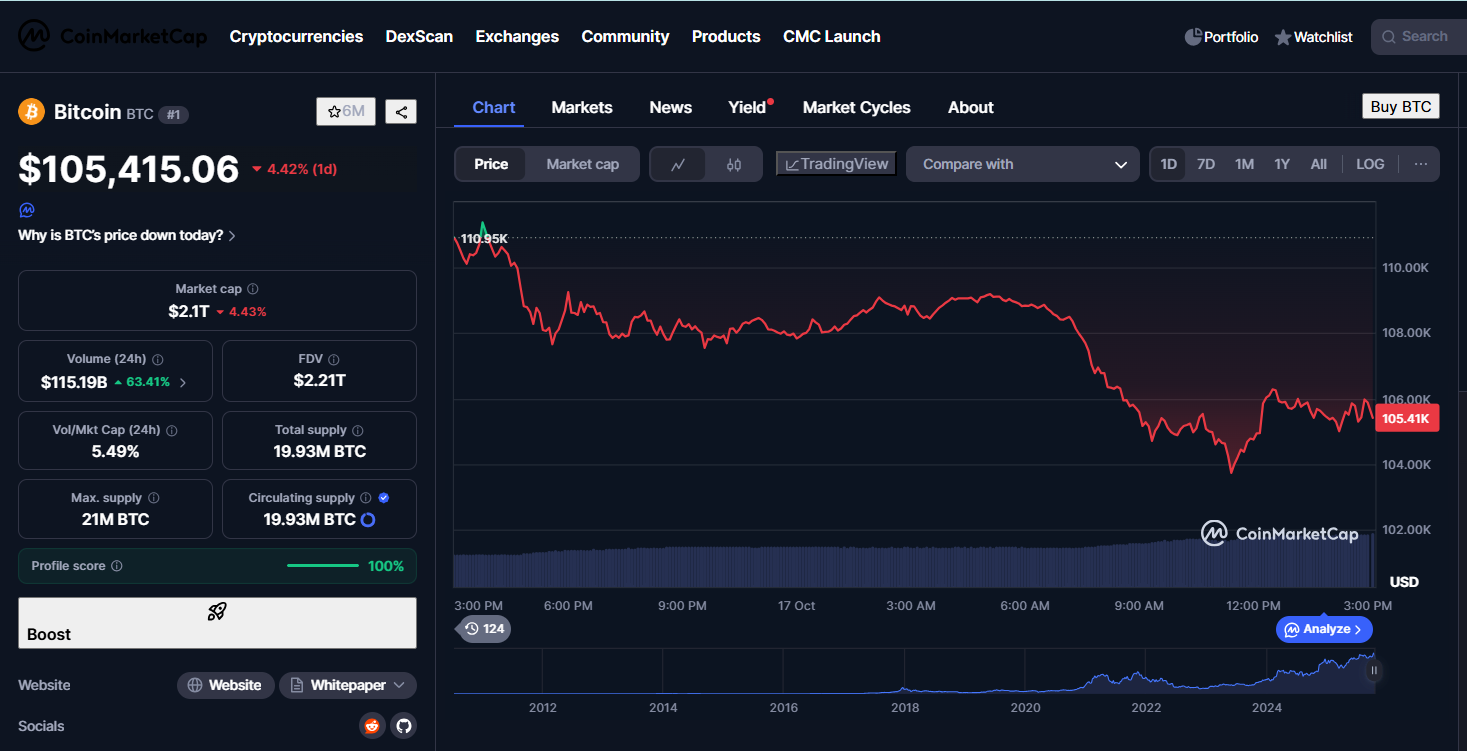Click the chart more options ellipsis
This screenshot has width=1467, height=751.
point(1420,164)
